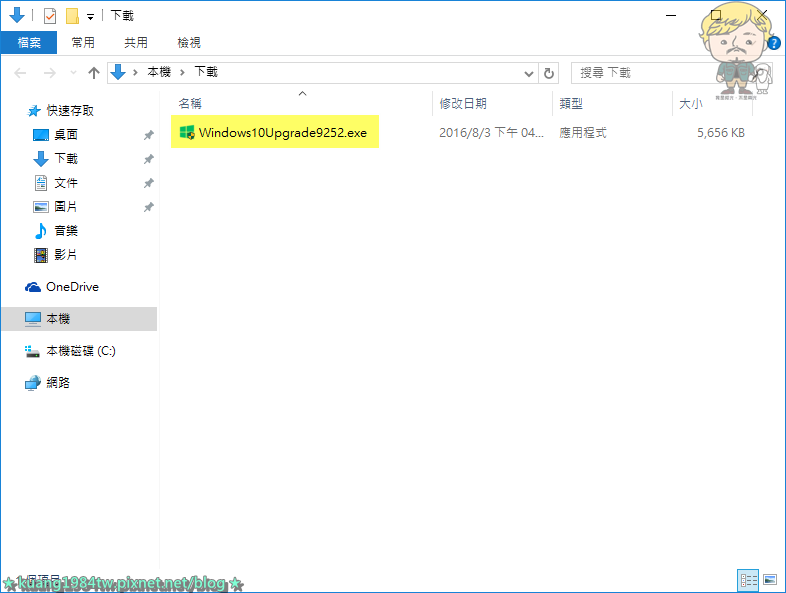Switch to the 檢視 ribbon tab
This screenshot has width=786, height=593.
click(x=189, y=43)
